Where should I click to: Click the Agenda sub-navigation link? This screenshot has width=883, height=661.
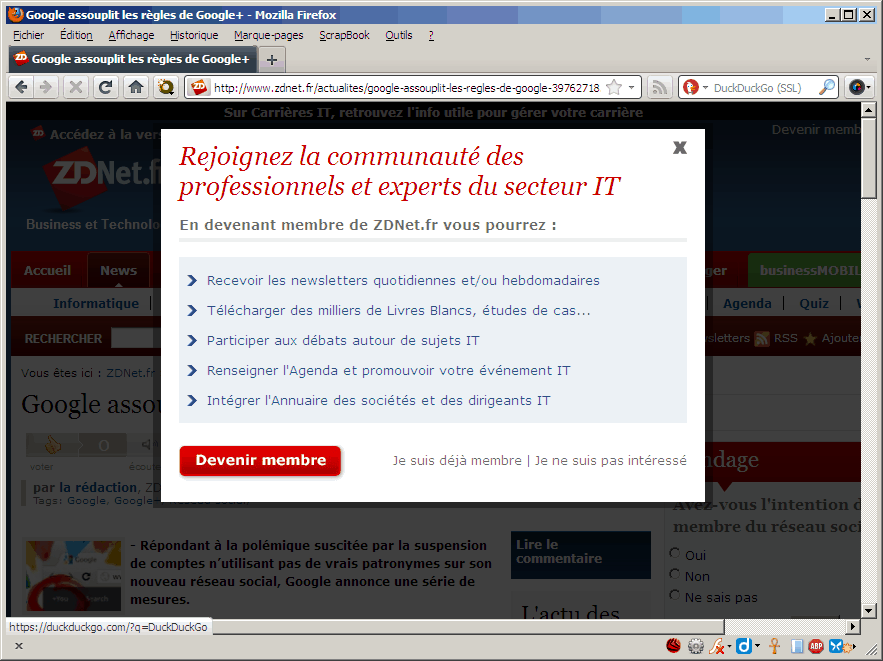click(x=747, y=304)
